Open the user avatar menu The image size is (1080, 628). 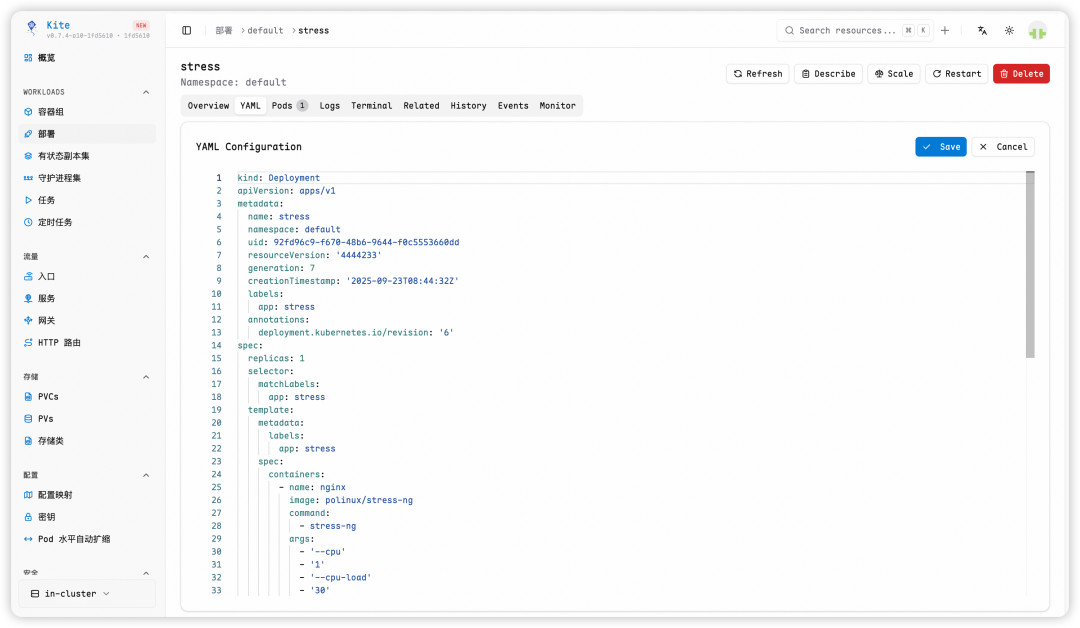point(1037,31)
